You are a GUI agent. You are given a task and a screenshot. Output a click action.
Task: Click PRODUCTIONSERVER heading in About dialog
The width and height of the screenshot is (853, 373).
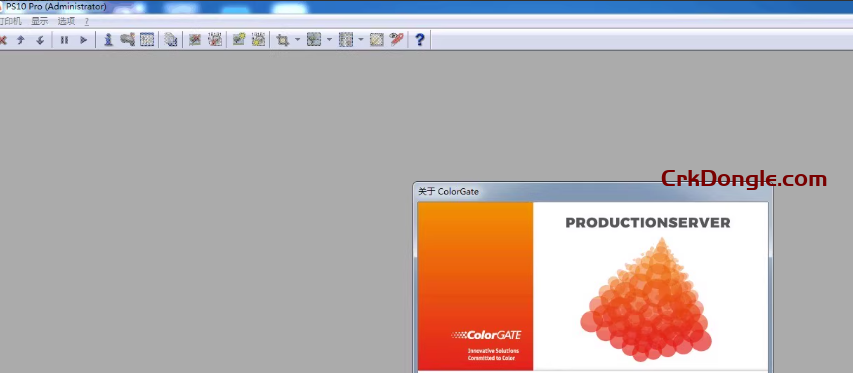648,223
